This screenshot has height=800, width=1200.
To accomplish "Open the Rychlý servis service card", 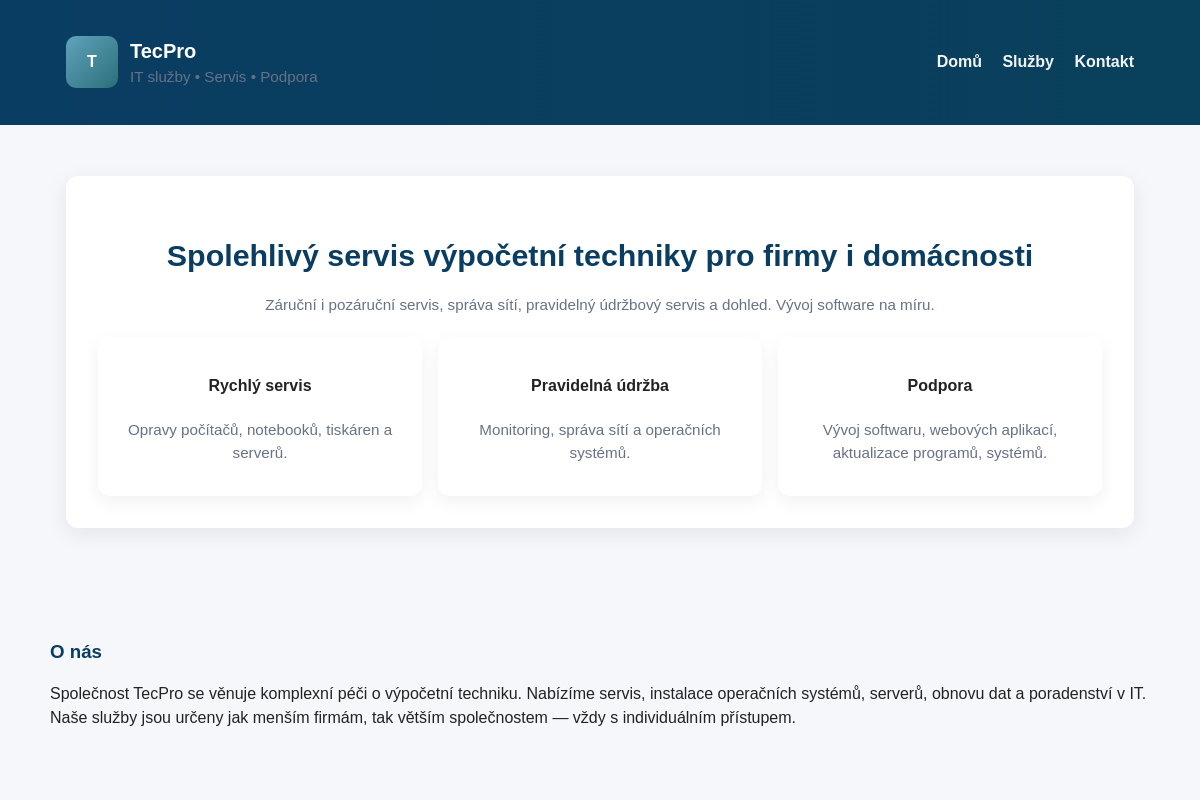I will [260, 416].
